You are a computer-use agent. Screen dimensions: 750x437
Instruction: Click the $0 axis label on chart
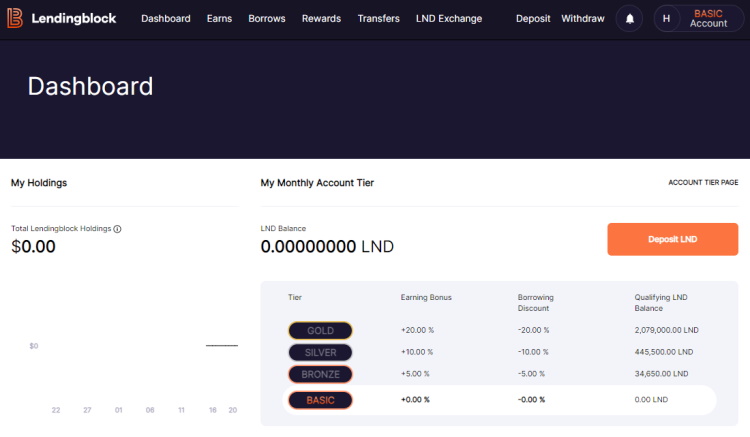click(33, 346)
